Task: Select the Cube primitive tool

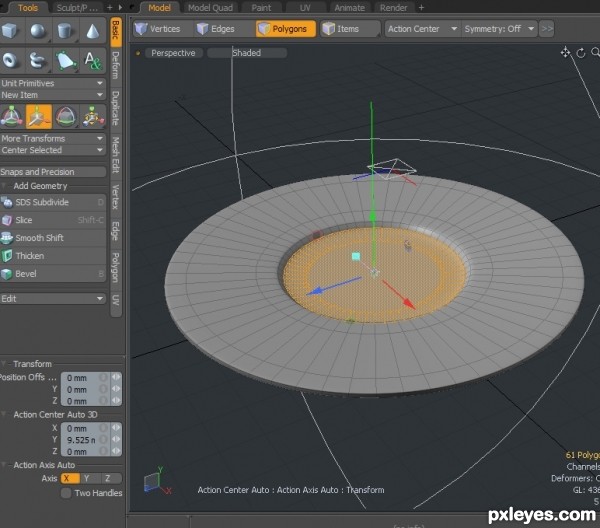Action: pos(10,31)
